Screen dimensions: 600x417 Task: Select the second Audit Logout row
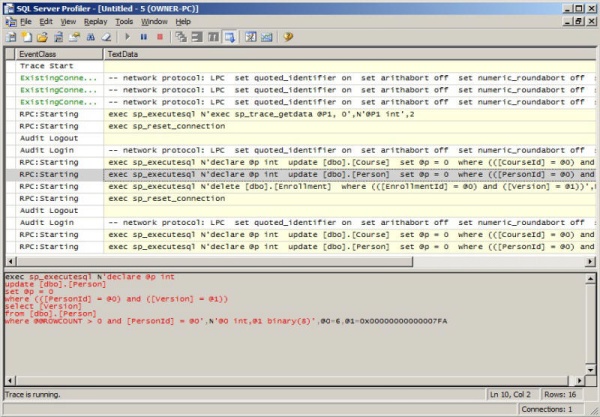tap(300, 211)
